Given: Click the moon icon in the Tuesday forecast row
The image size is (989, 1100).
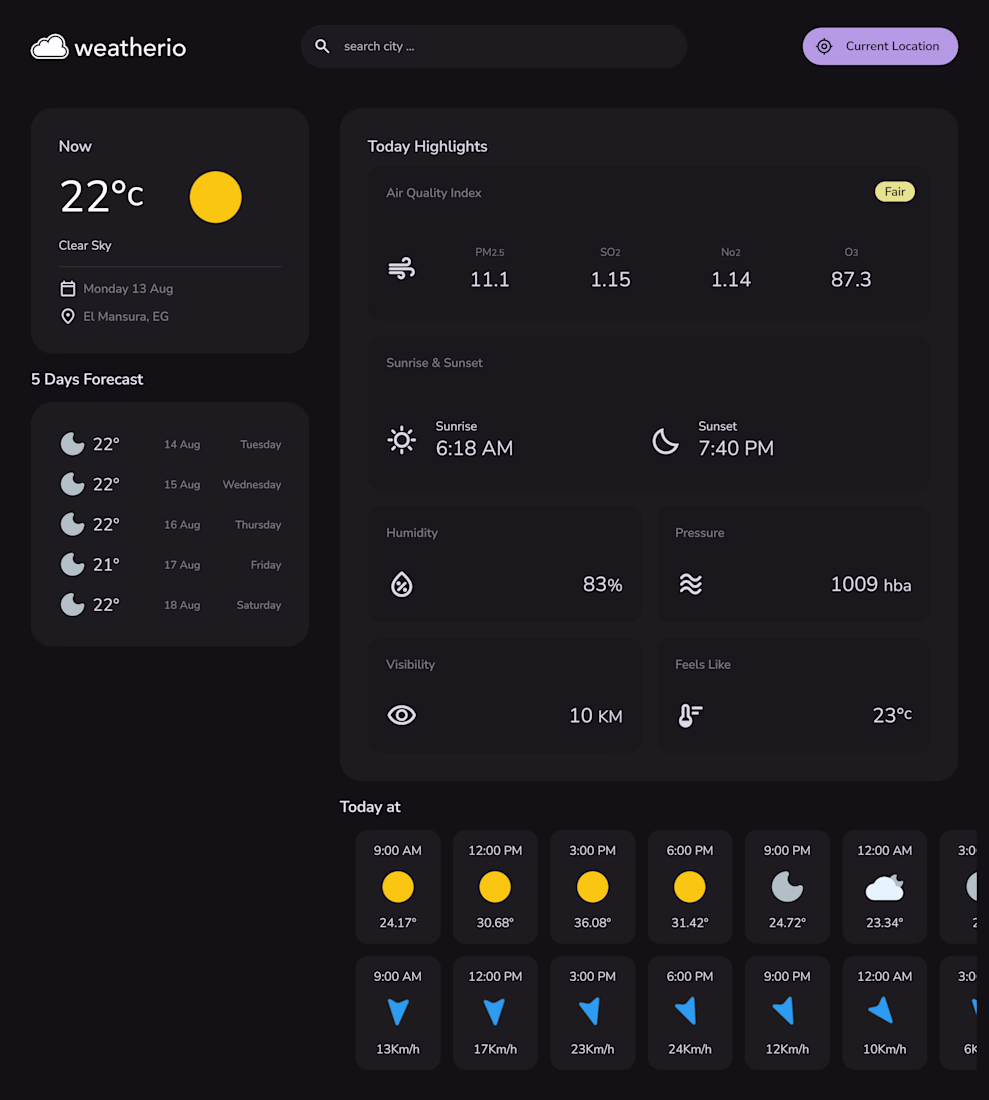Looking at the screenshot, I should [72, 444].
